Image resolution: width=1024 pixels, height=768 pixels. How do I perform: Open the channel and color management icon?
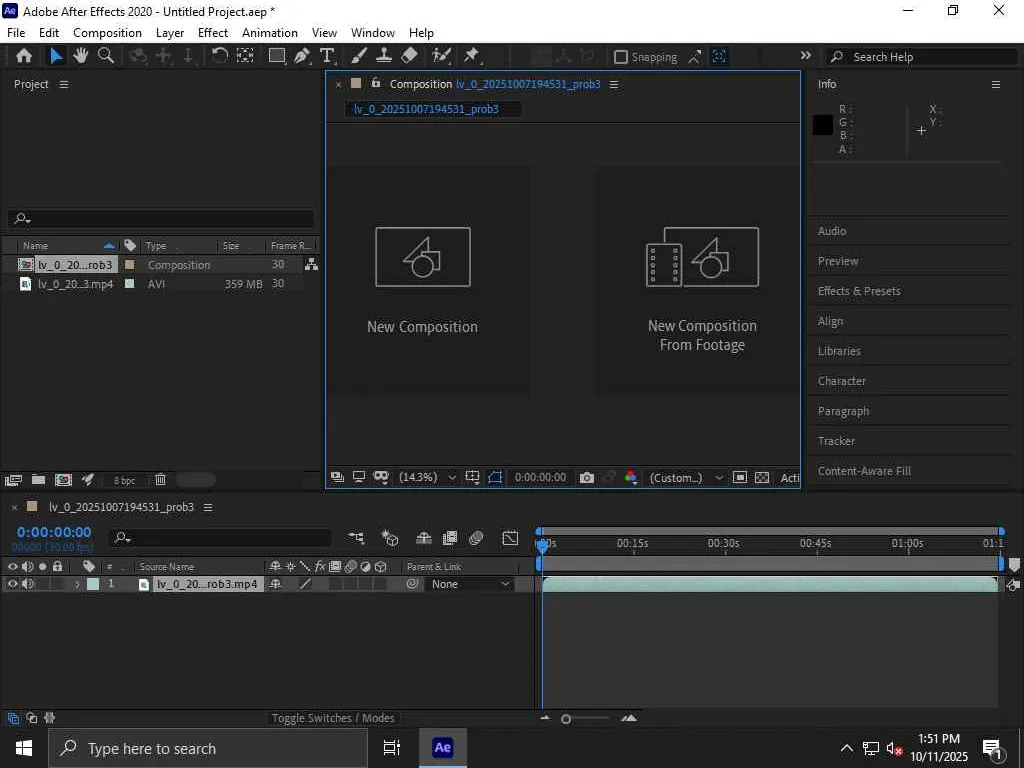point(631,478)
